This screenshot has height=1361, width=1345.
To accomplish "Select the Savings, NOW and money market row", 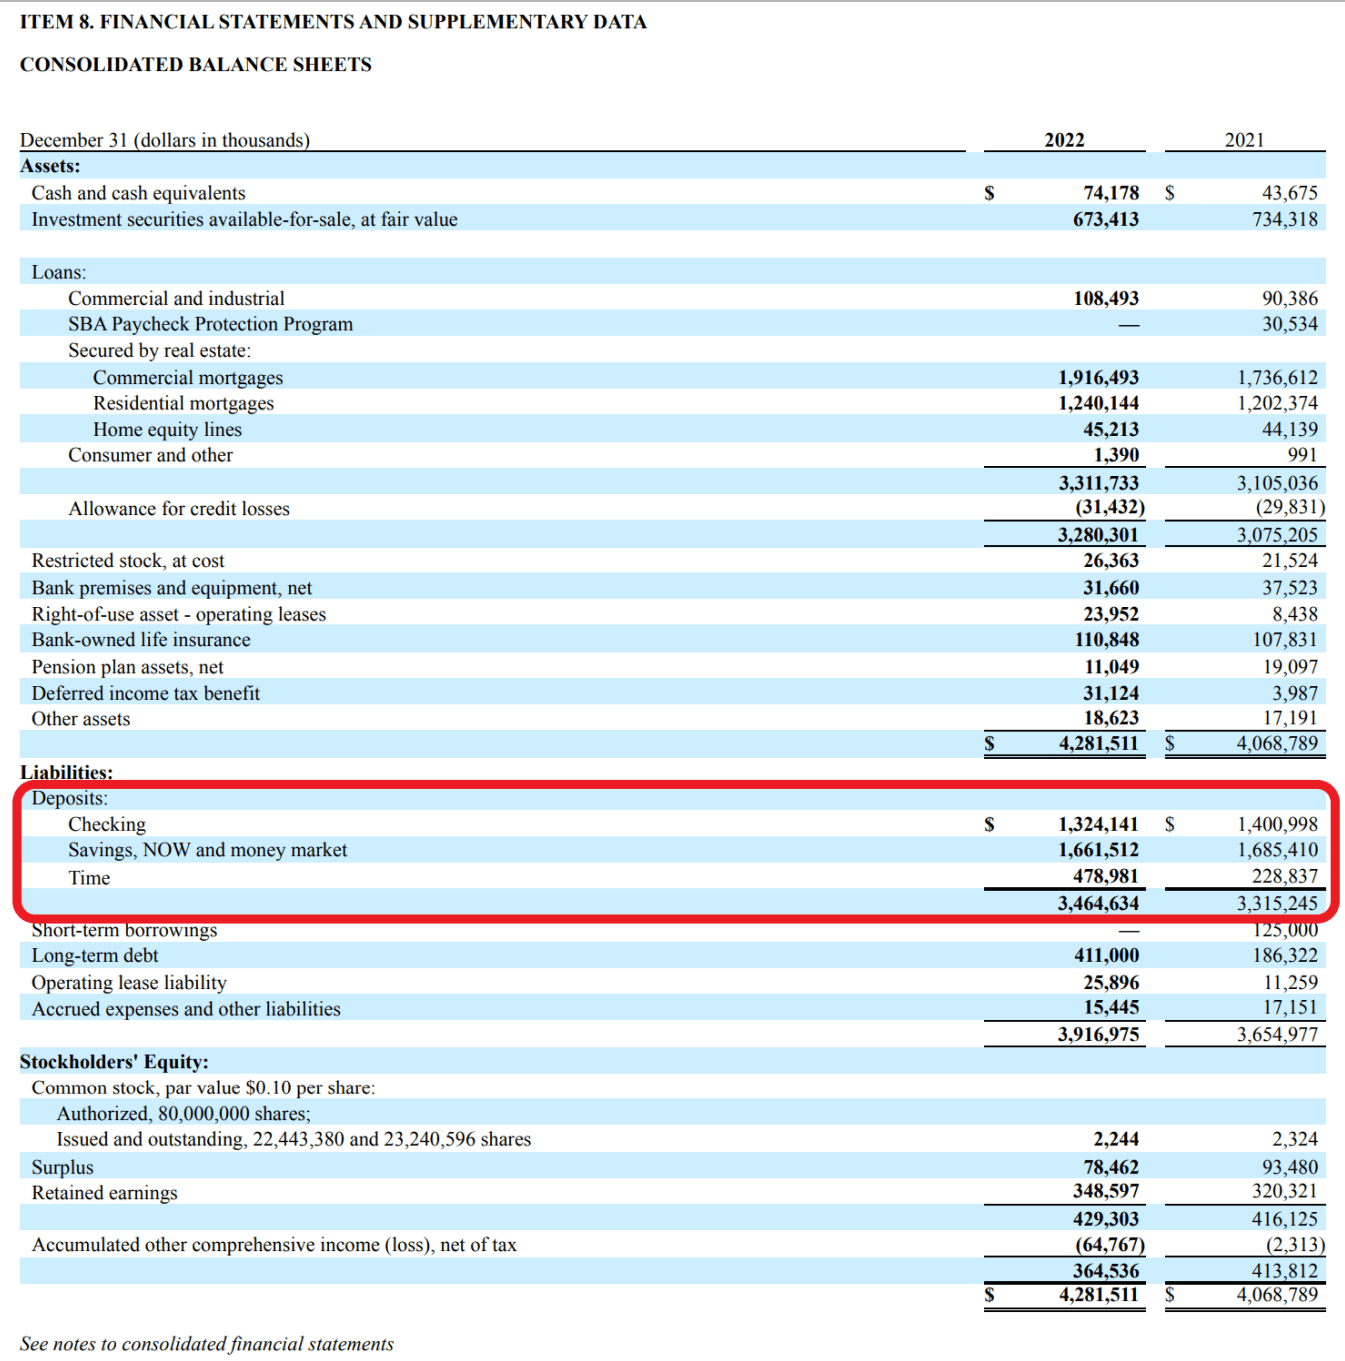I will [207, 849].
